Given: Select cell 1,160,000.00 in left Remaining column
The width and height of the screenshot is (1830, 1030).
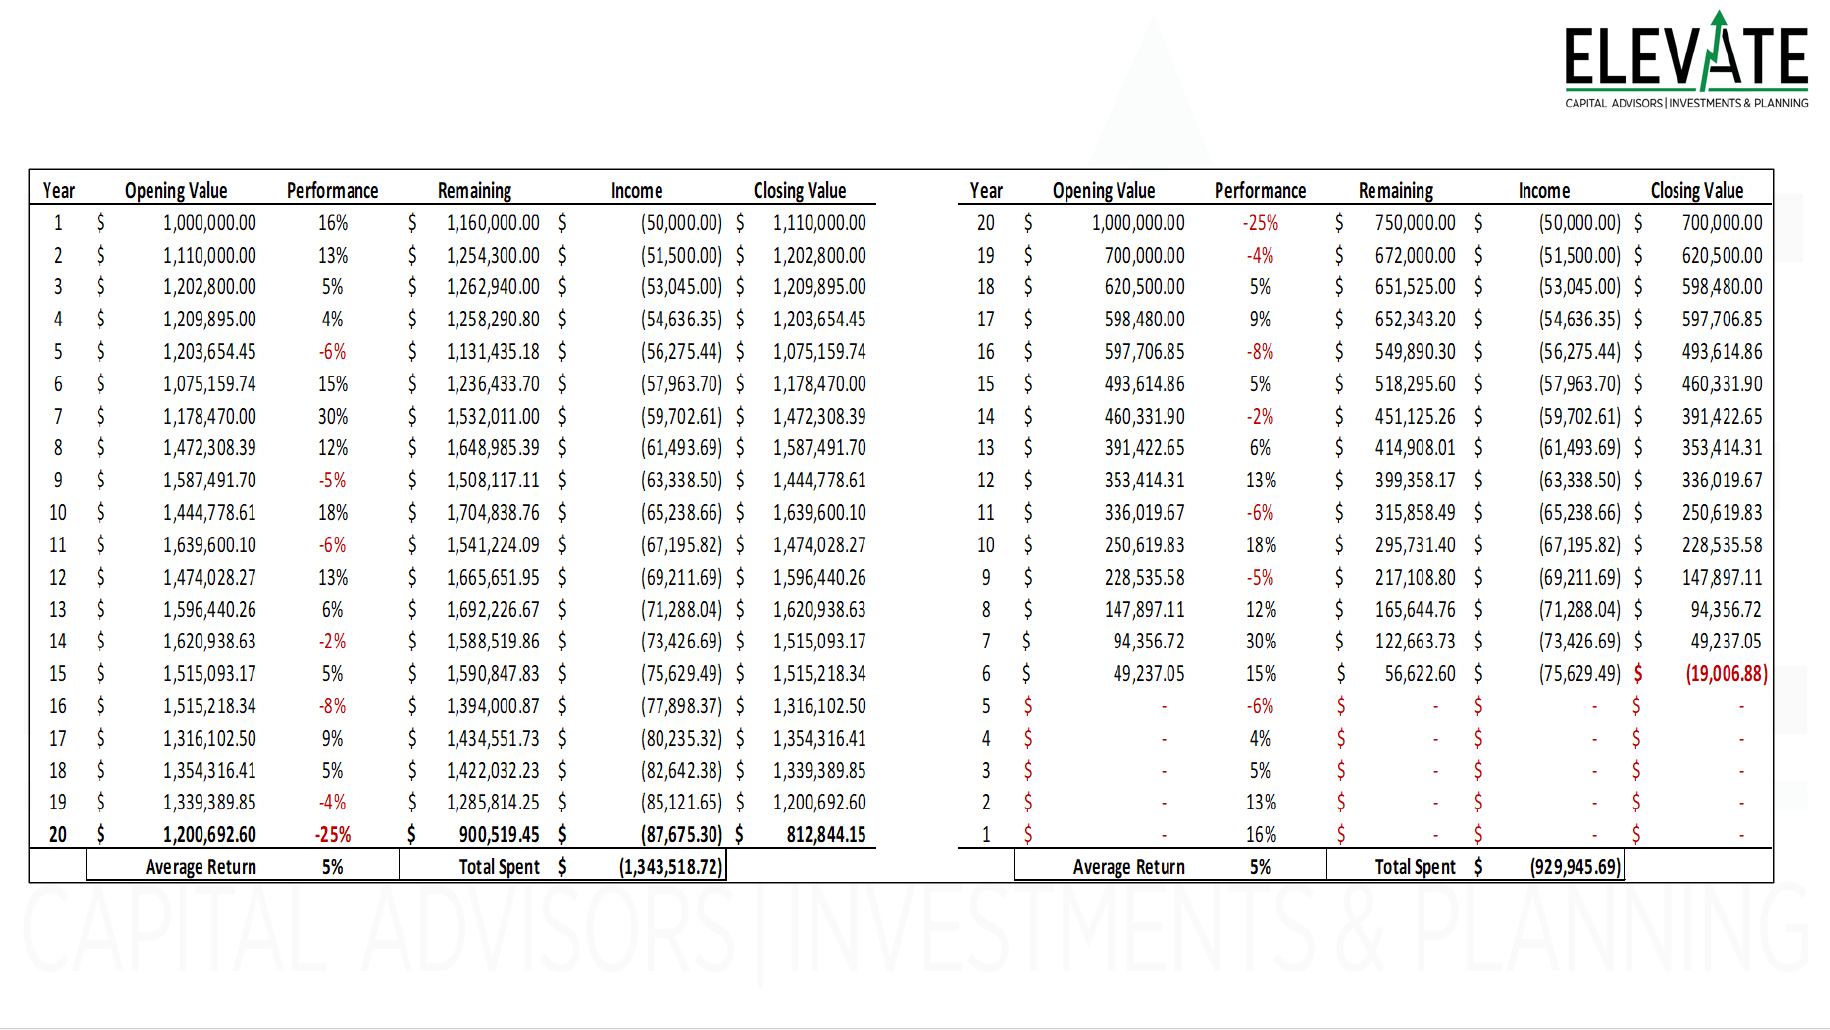Looking at the screenshot, I should [493, 223].
